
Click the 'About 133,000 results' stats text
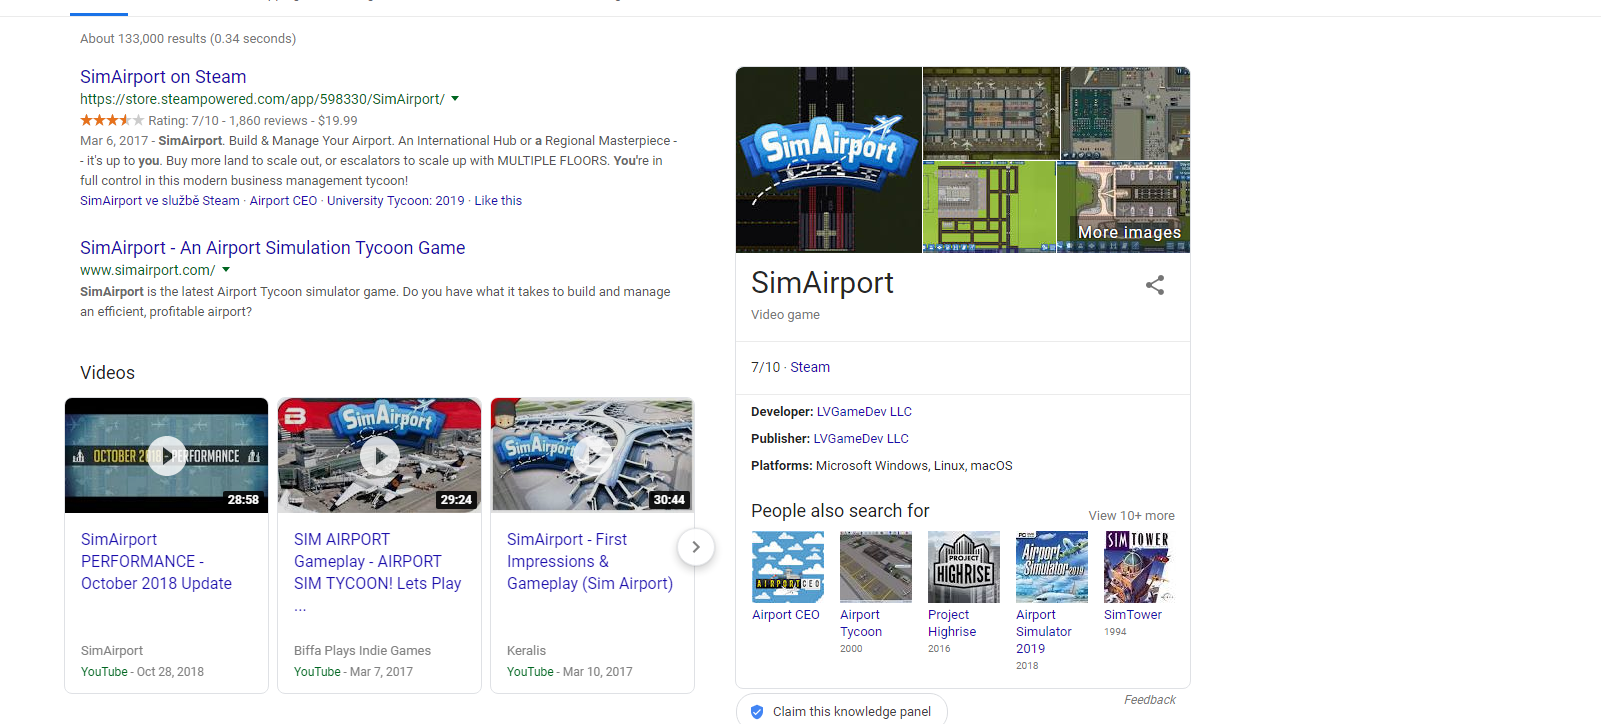188,39
